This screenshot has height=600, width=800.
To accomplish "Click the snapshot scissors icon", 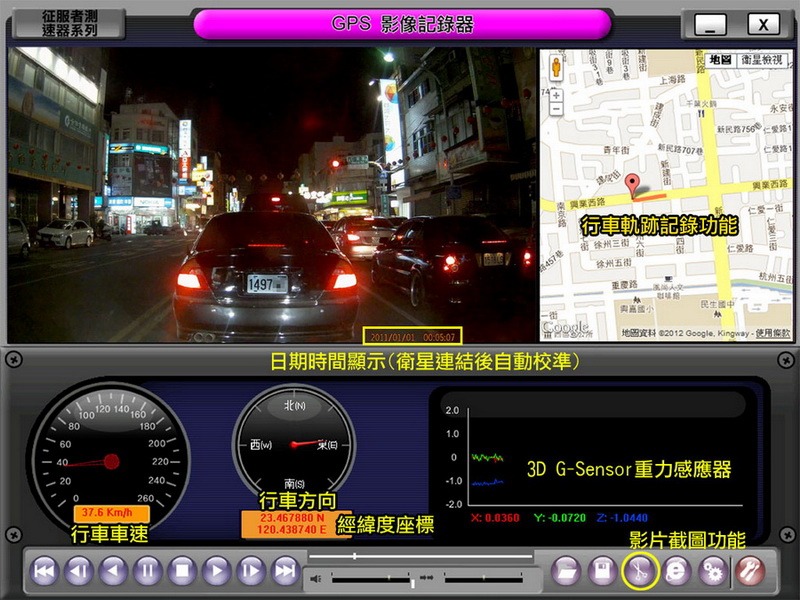I will point(640,570).
